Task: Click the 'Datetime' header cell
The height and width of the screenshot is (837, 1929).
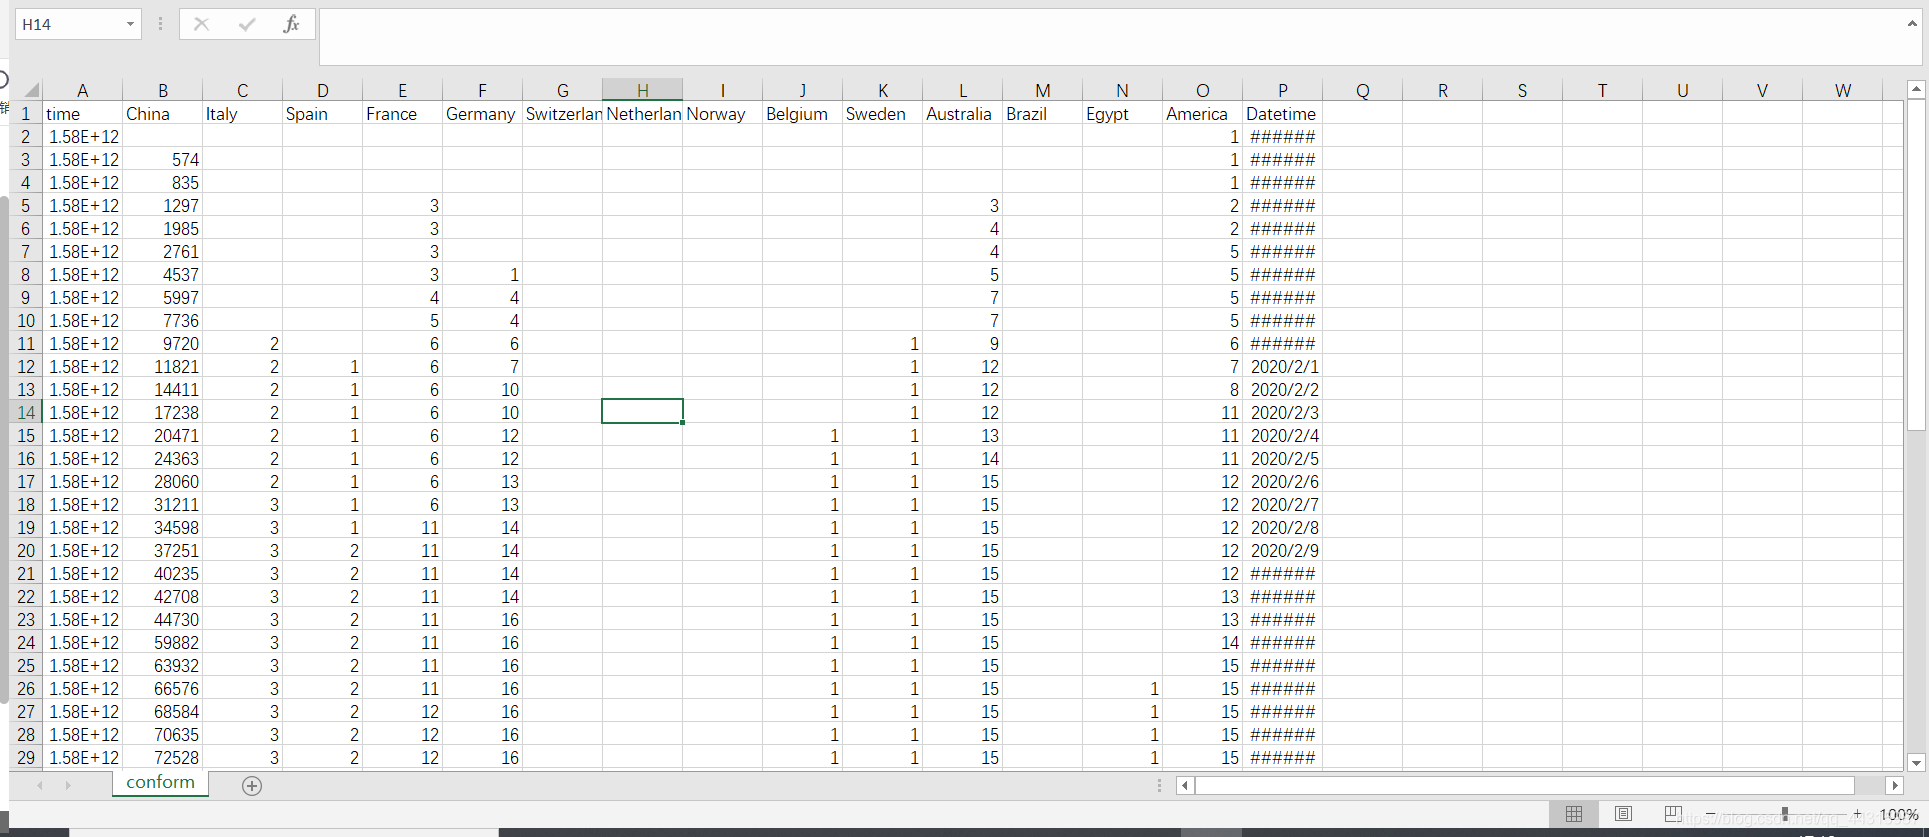Action: [1282, 113]
